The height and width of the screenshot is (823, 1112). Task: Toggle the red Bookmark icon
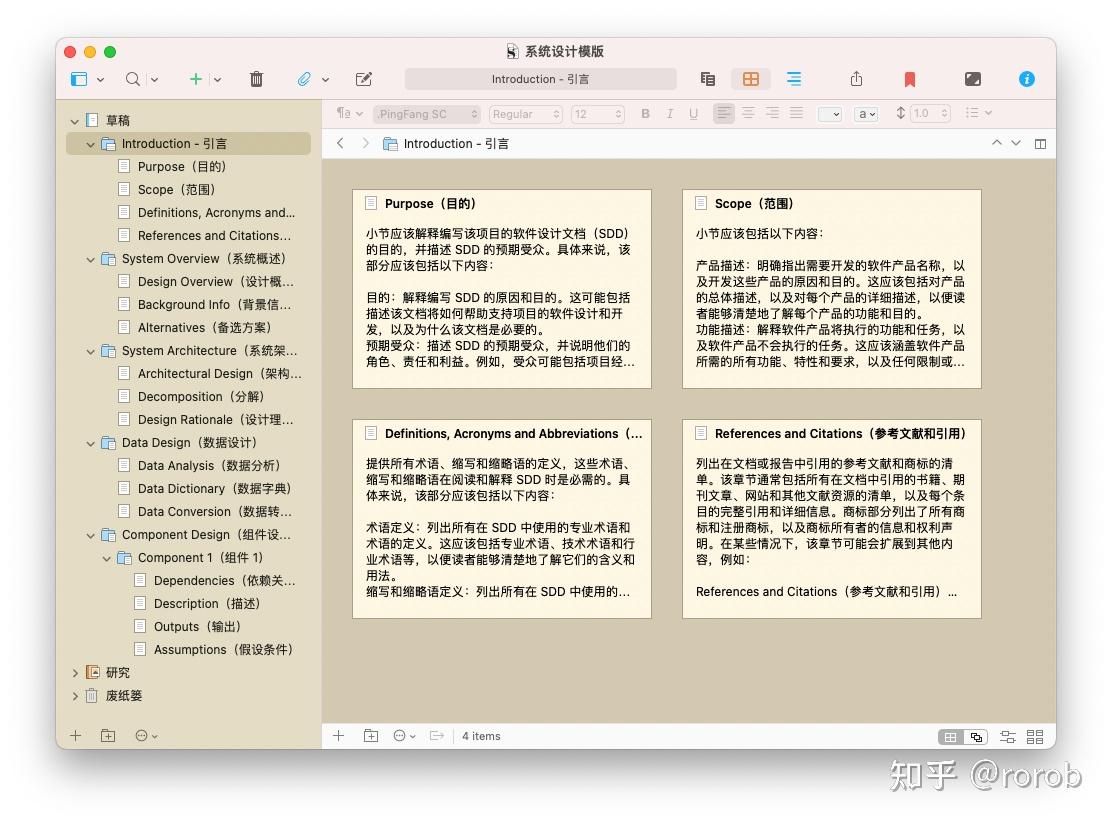coord(910,79)
